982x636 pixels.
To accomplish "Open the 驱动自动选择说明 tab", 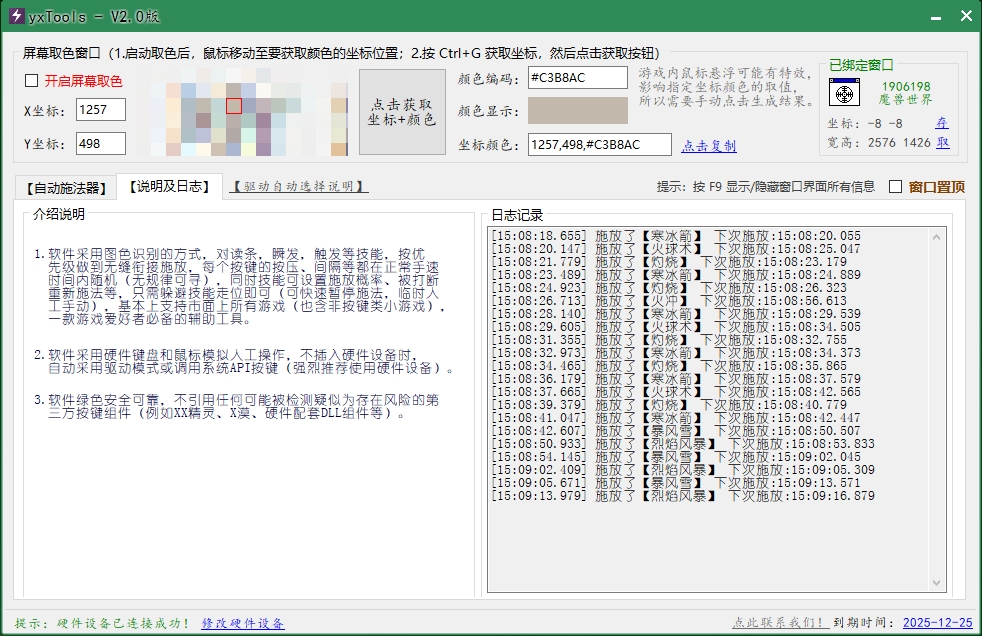I will (299, 187).
